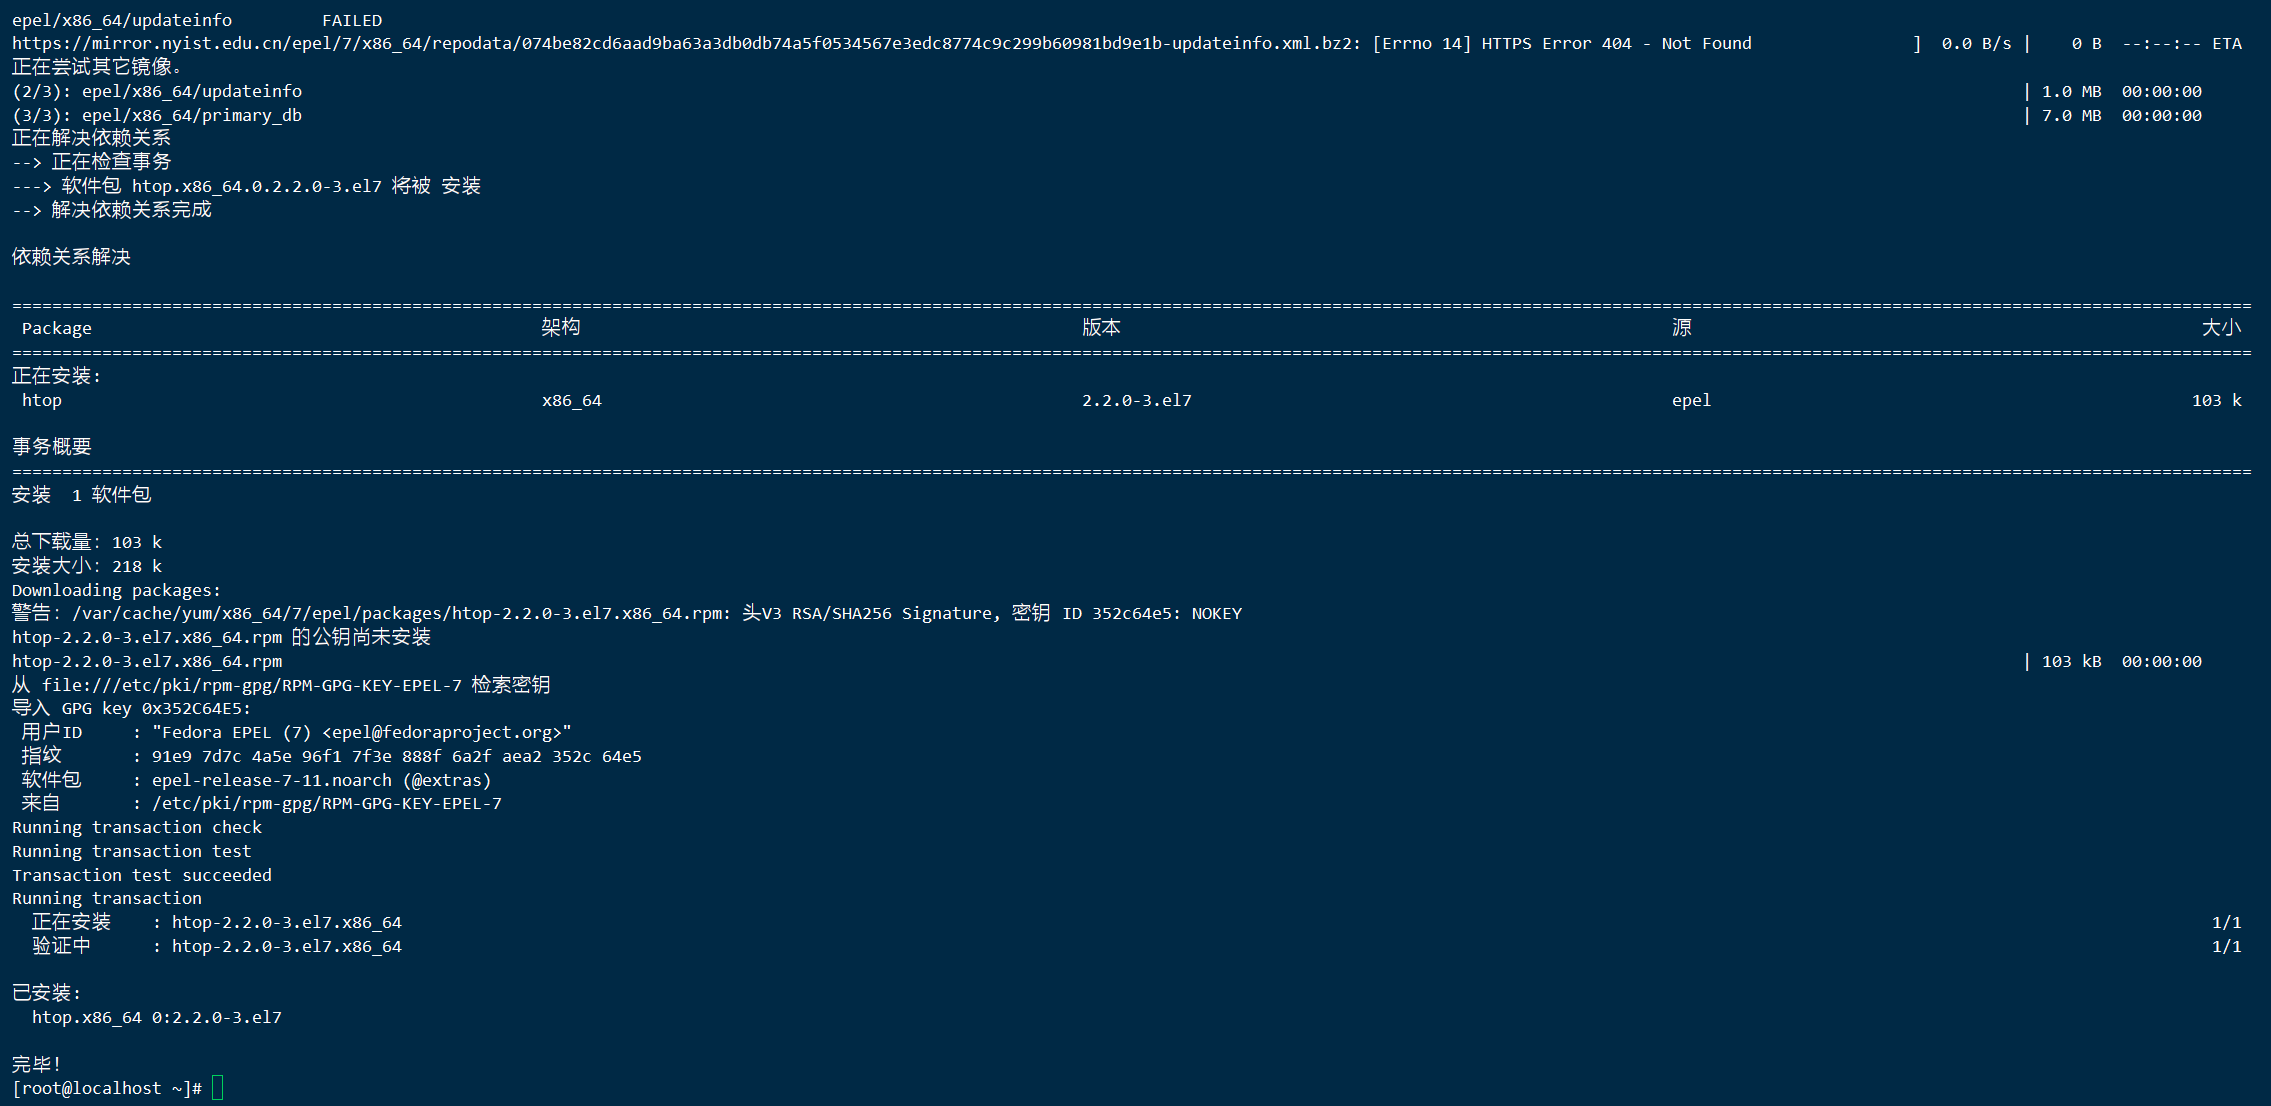Click 'htop.x86_64 0:2.2.0-3.el7' installed line
This screenshot has height=1106, width=2271.
[157, 1018]
